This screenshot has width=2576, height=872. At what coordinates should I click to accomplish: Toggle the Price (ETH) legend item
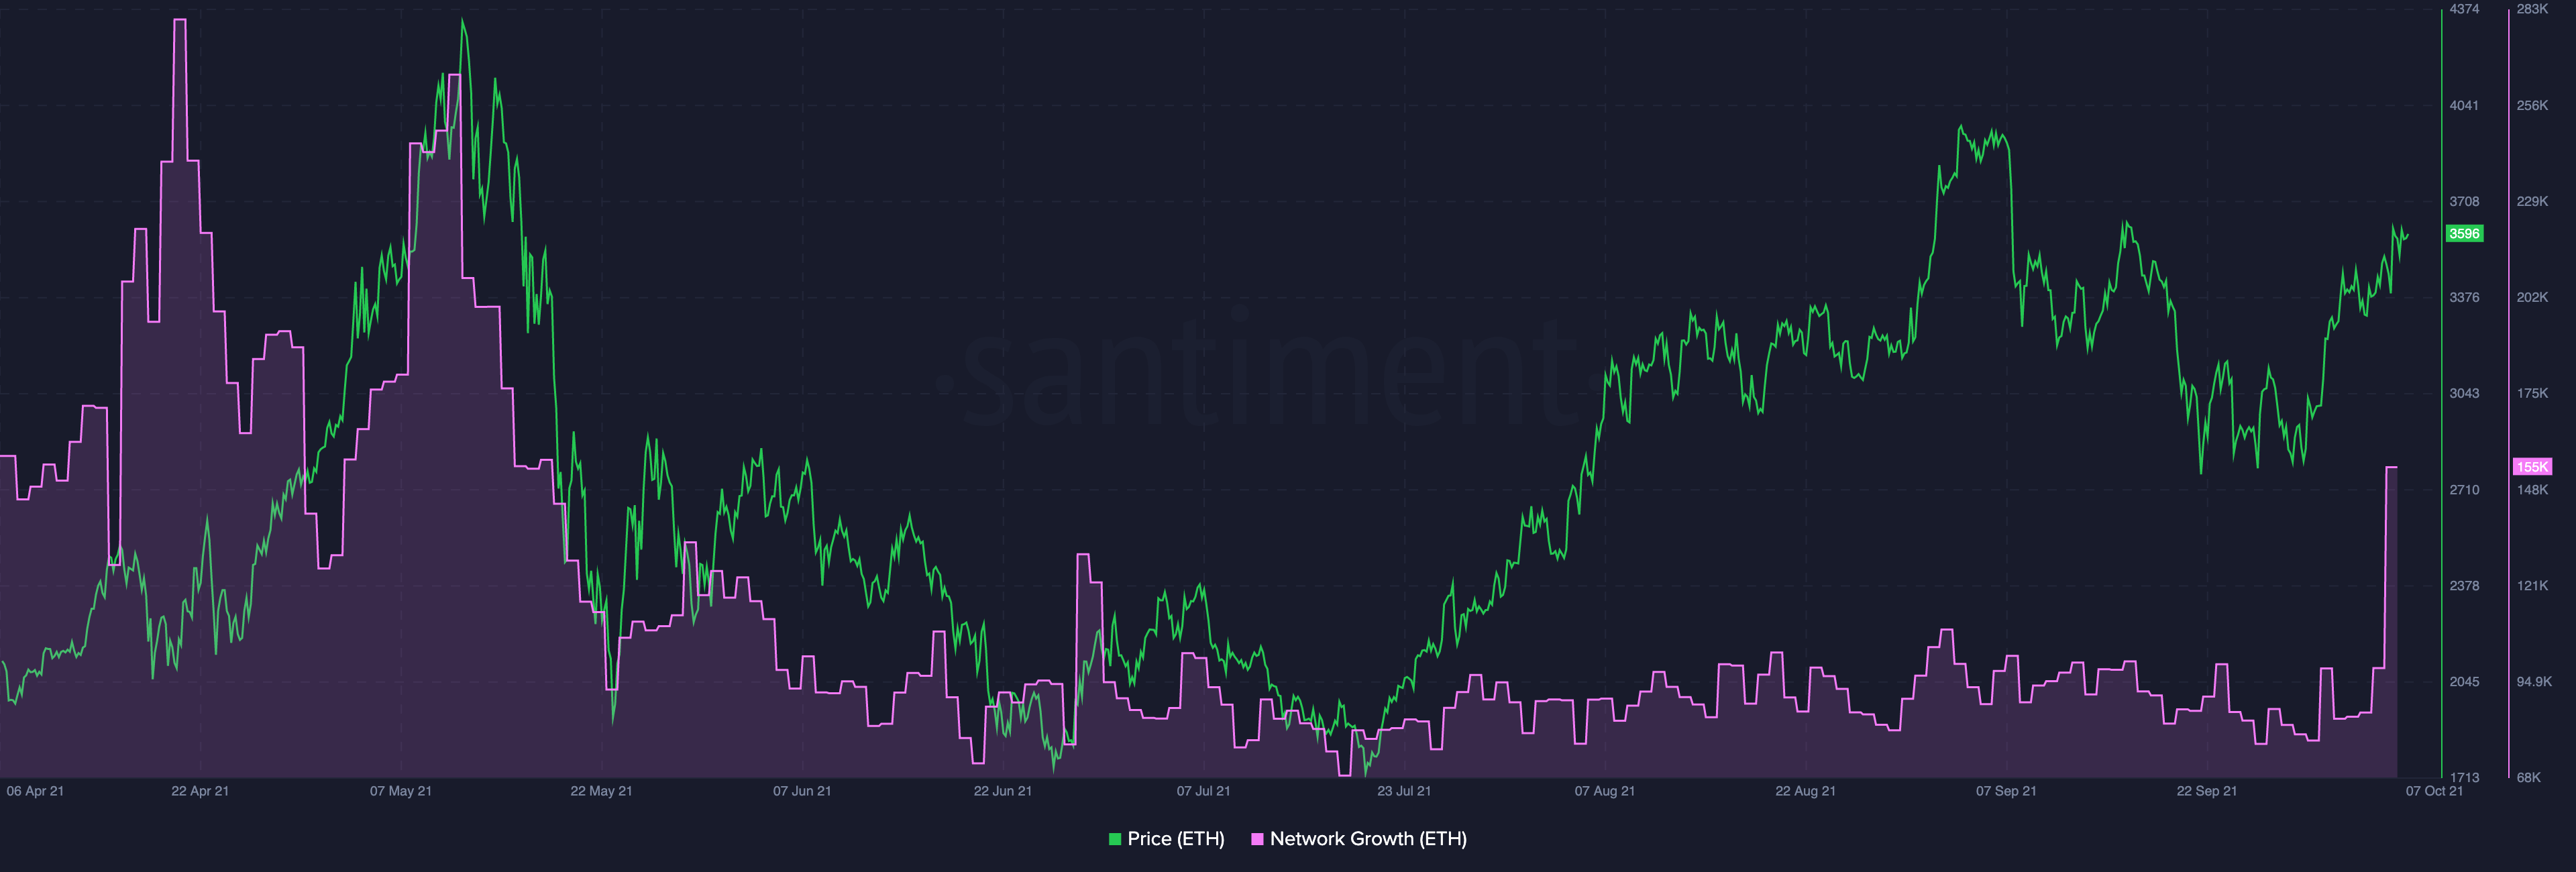1175,839
